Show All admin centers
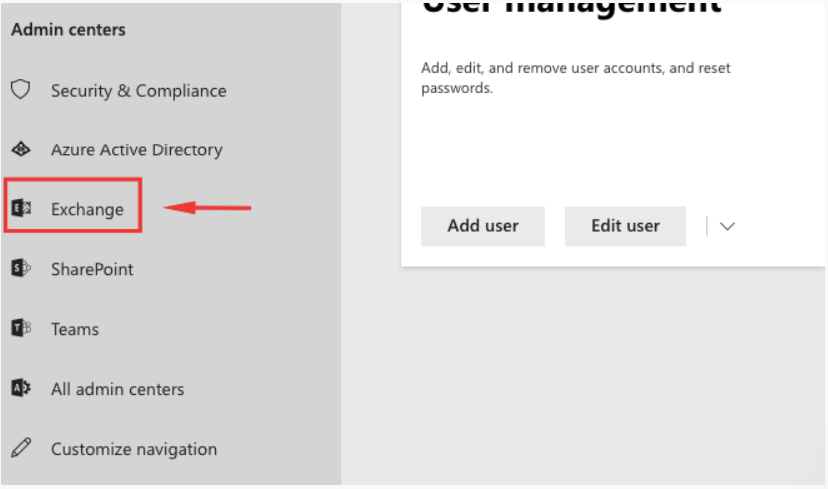828x489 pixels. [x=117, y=389]
